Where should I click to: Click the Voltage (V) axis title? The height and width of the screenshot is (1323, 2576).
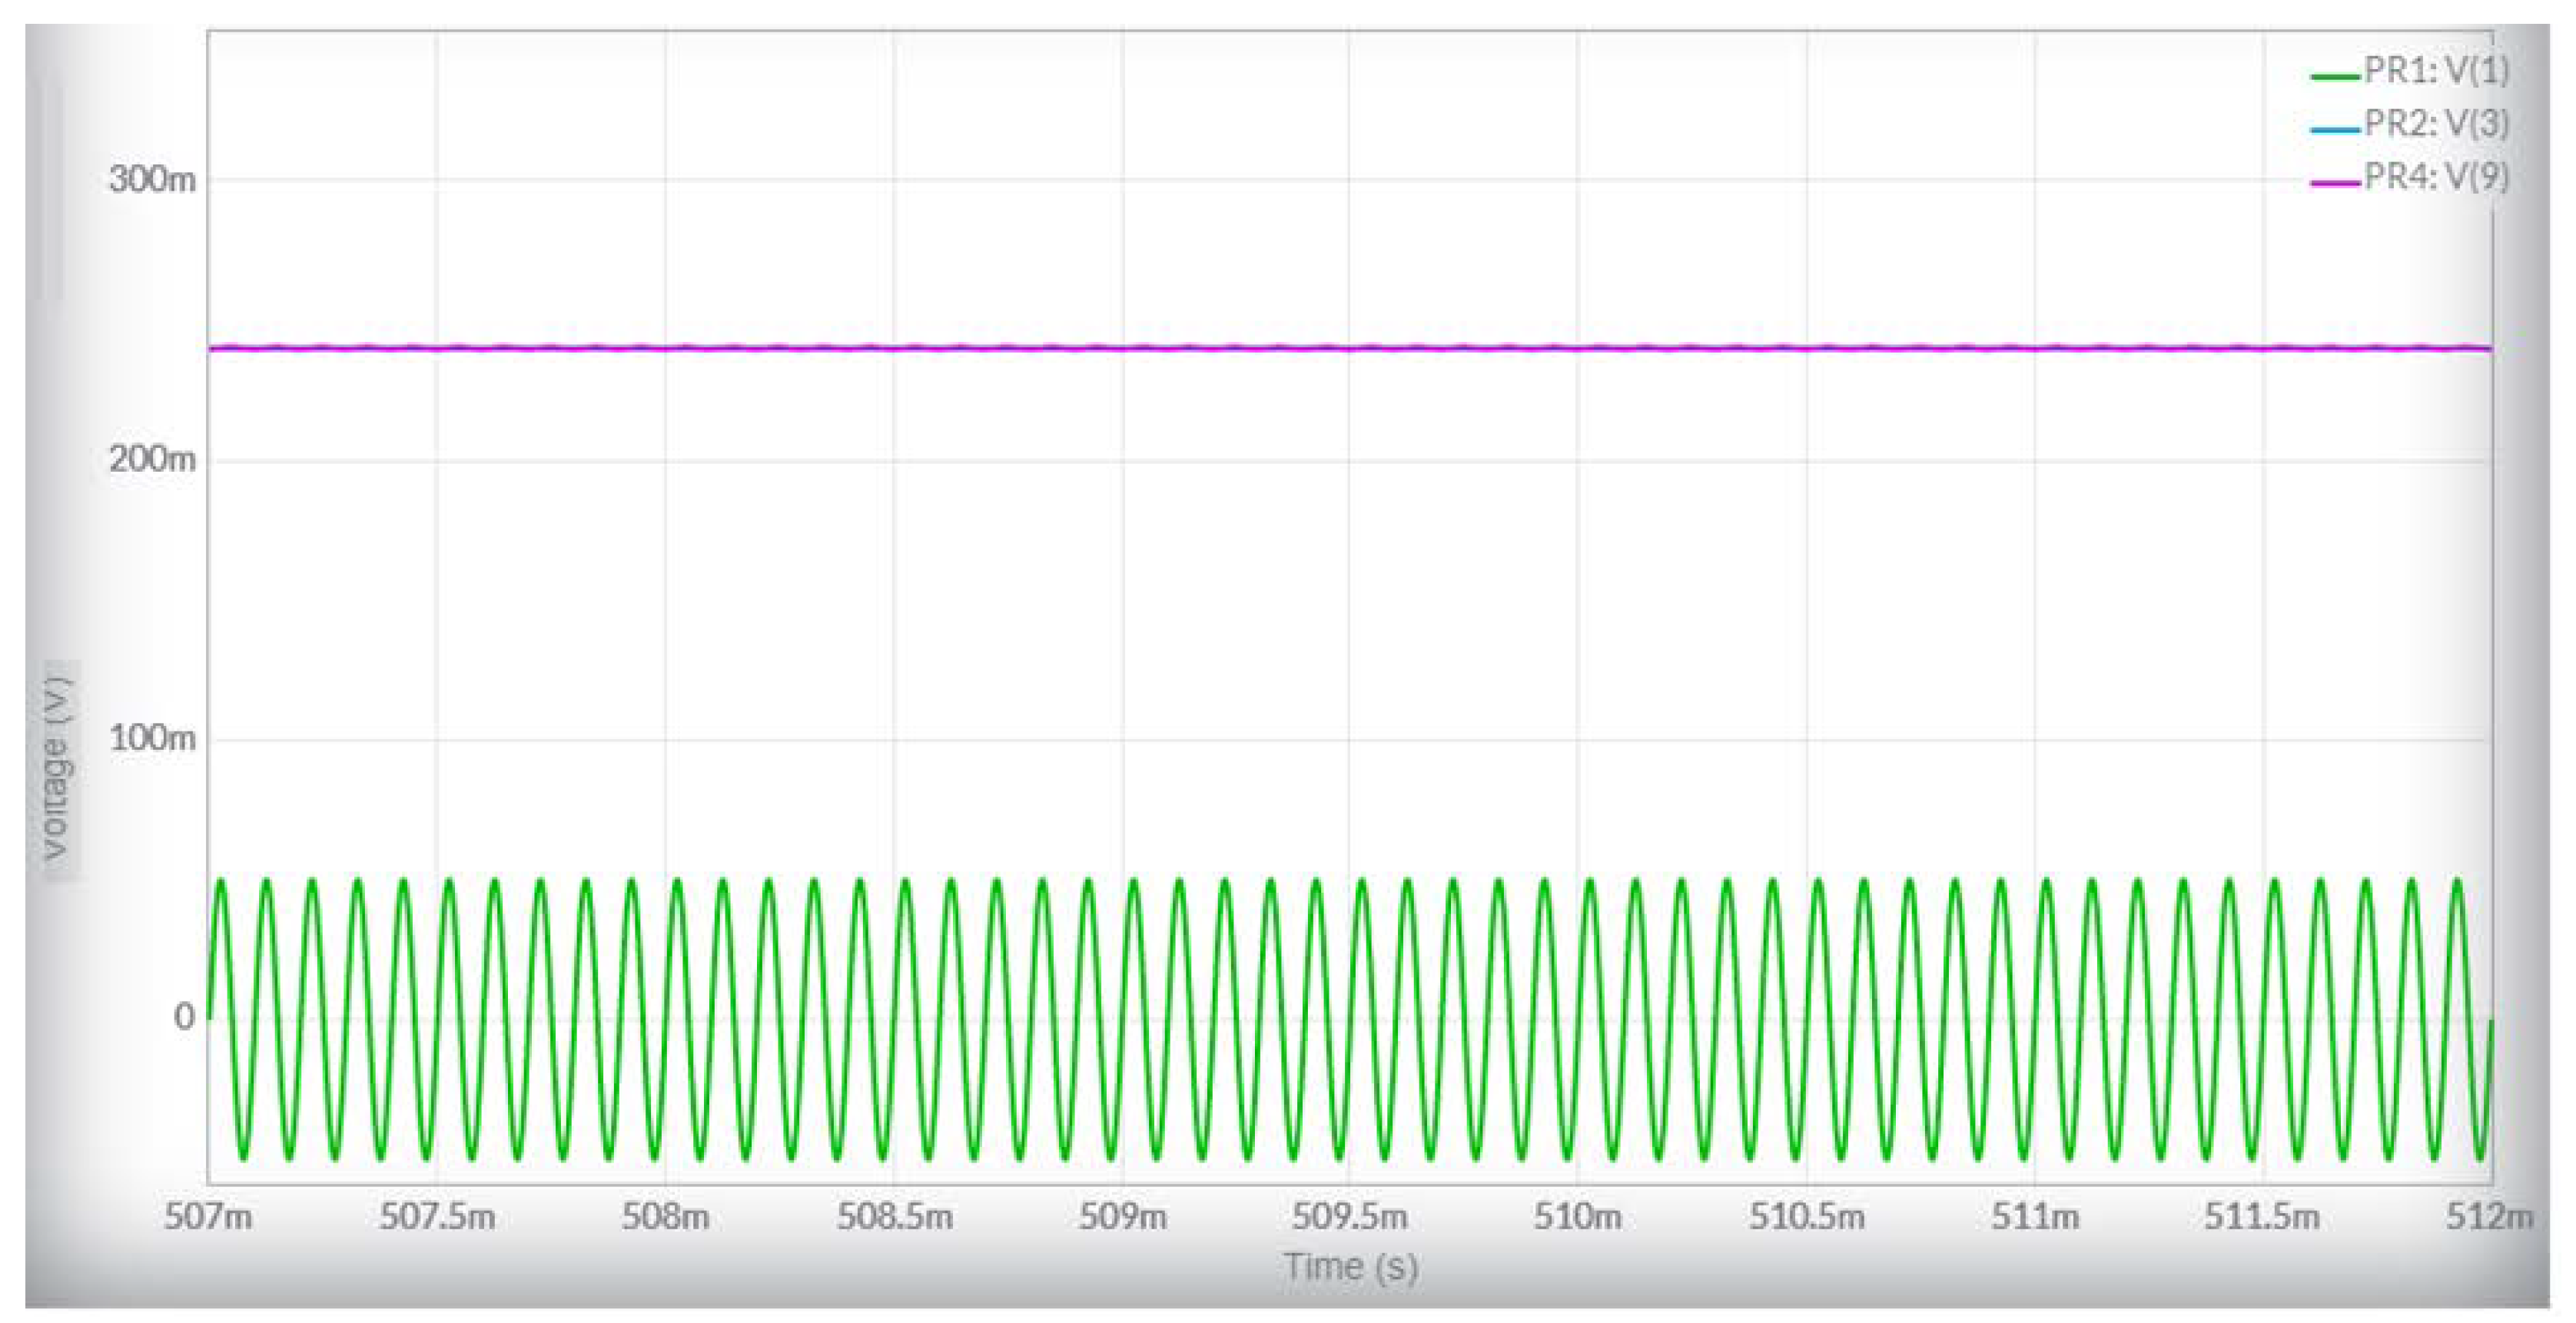[x=56, y=770]
